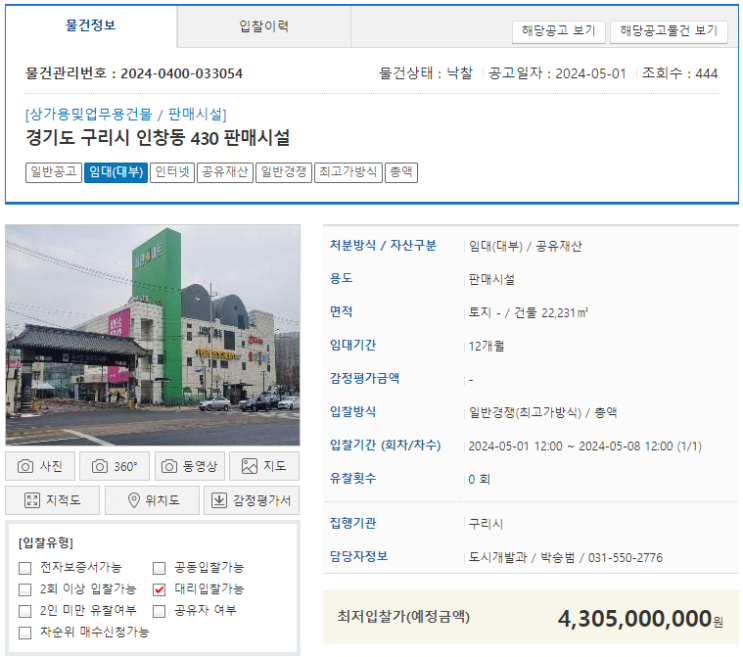Check the 2회 이상 입찰가능 checkbox
This screenshot has width=743, height=657.
click(25, 589)
